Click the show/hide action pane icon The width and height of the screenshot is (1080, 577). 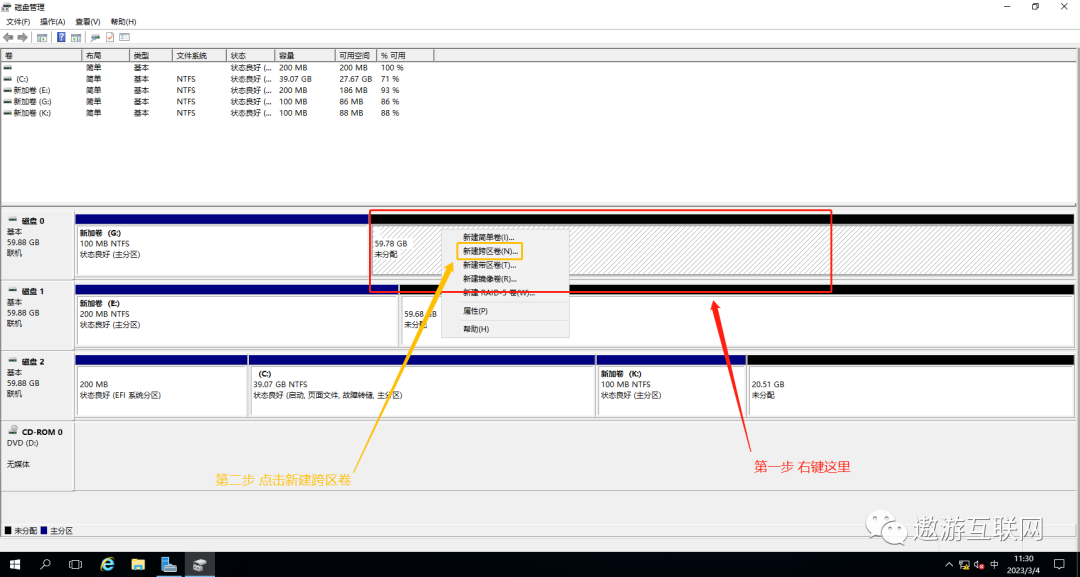click(x=76, y=37)
